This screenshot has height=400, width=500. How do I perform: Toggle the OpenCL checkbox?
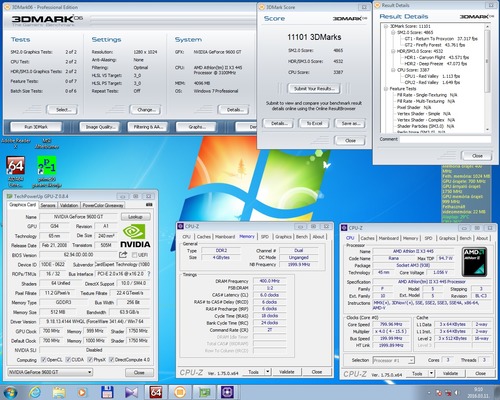pos(43,360)
